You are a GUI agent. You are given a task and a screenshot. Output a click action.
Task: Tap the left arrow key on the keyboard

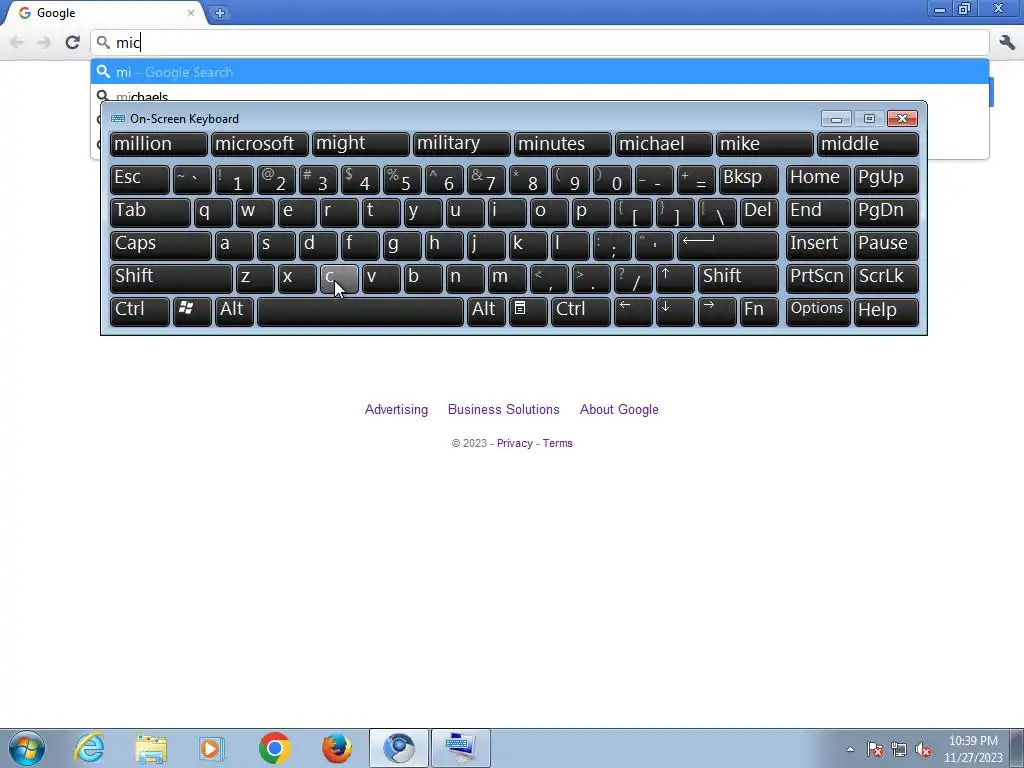click(x=633, y=312)
